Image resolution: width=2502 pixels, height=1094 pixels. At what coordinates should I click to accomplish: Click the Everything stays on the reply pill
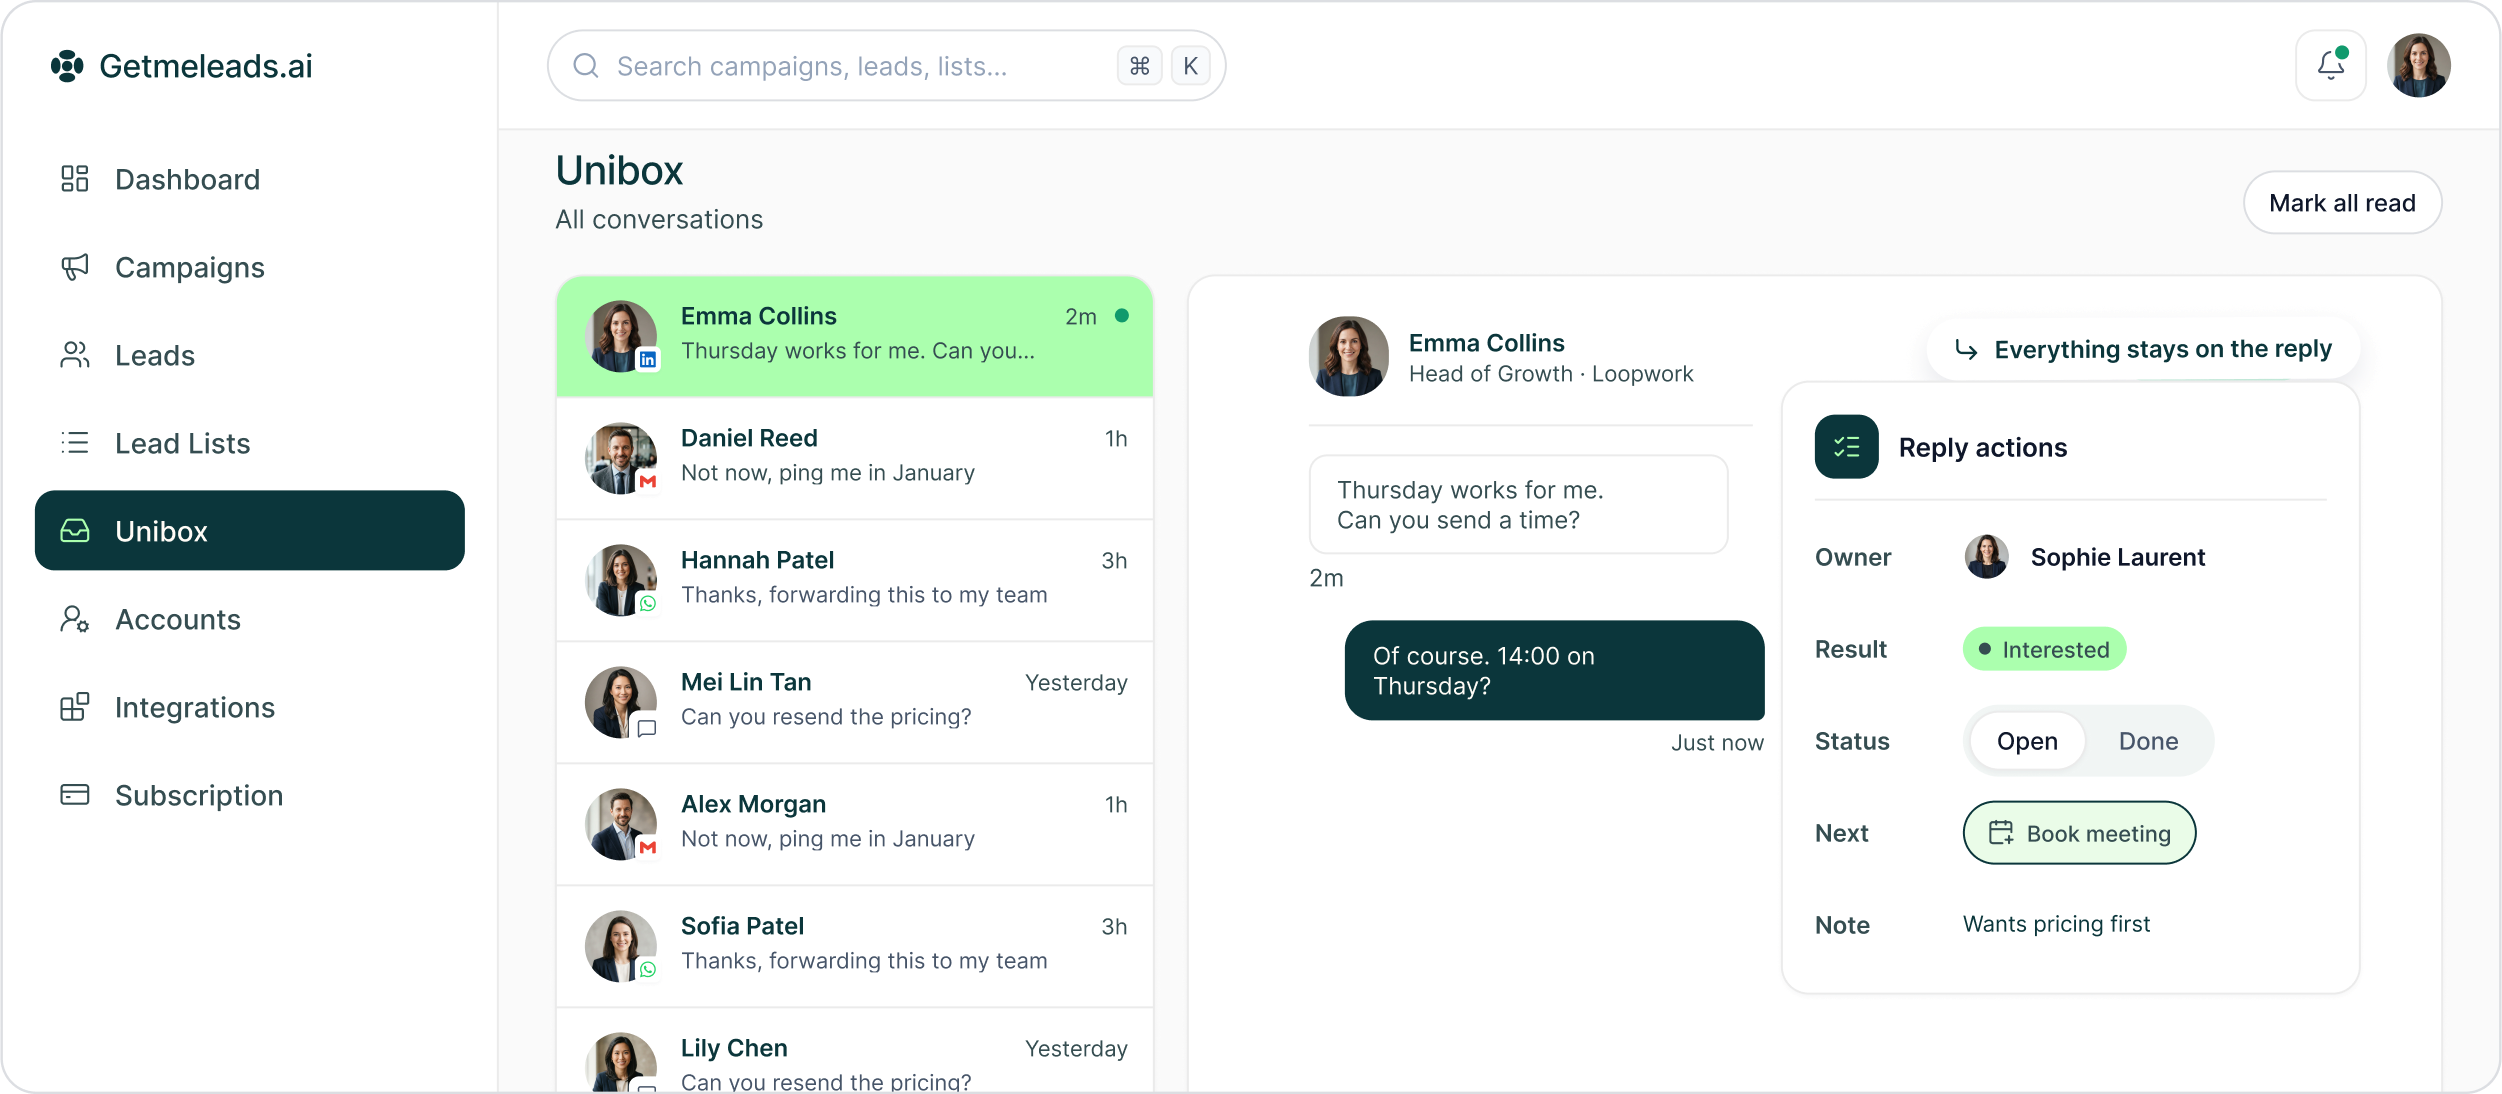pos(2143,349)
